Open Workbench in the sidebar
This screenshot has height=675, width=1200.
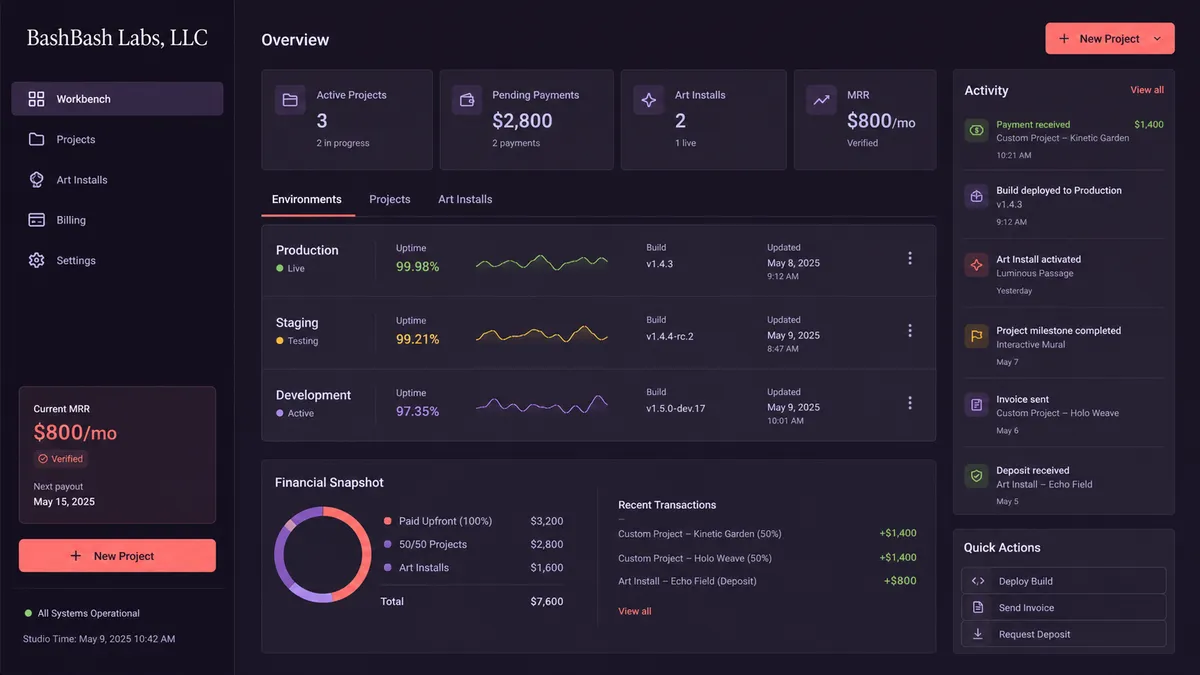117,99
